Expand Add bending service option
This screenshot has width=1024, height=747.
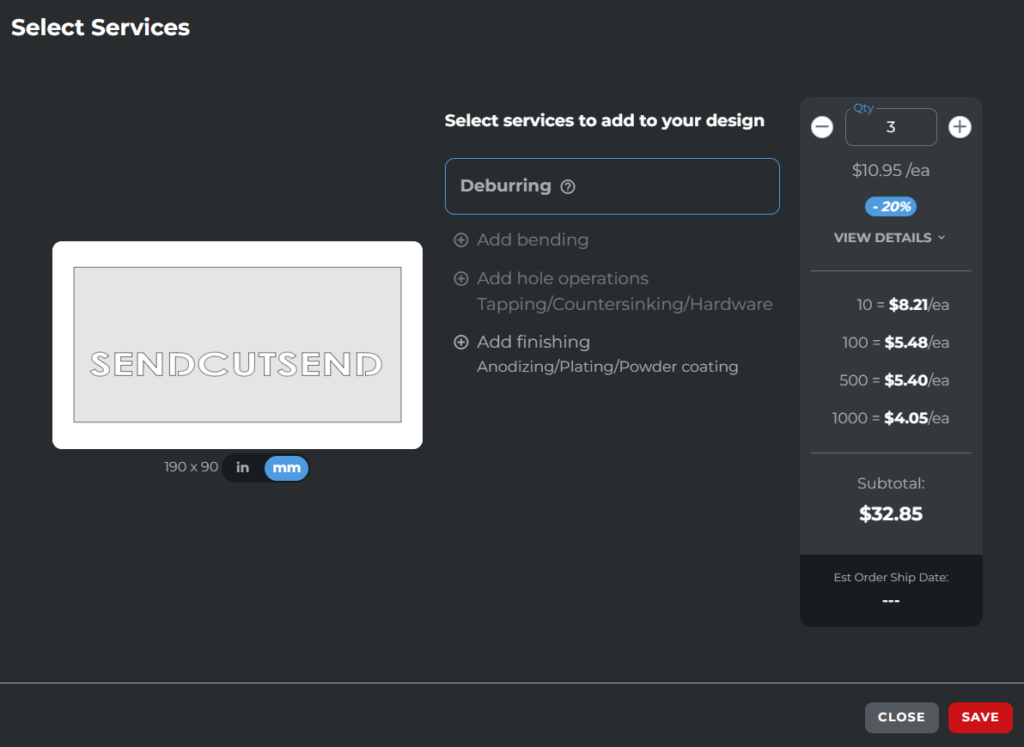pyautogui.click(x=533, y=240)
